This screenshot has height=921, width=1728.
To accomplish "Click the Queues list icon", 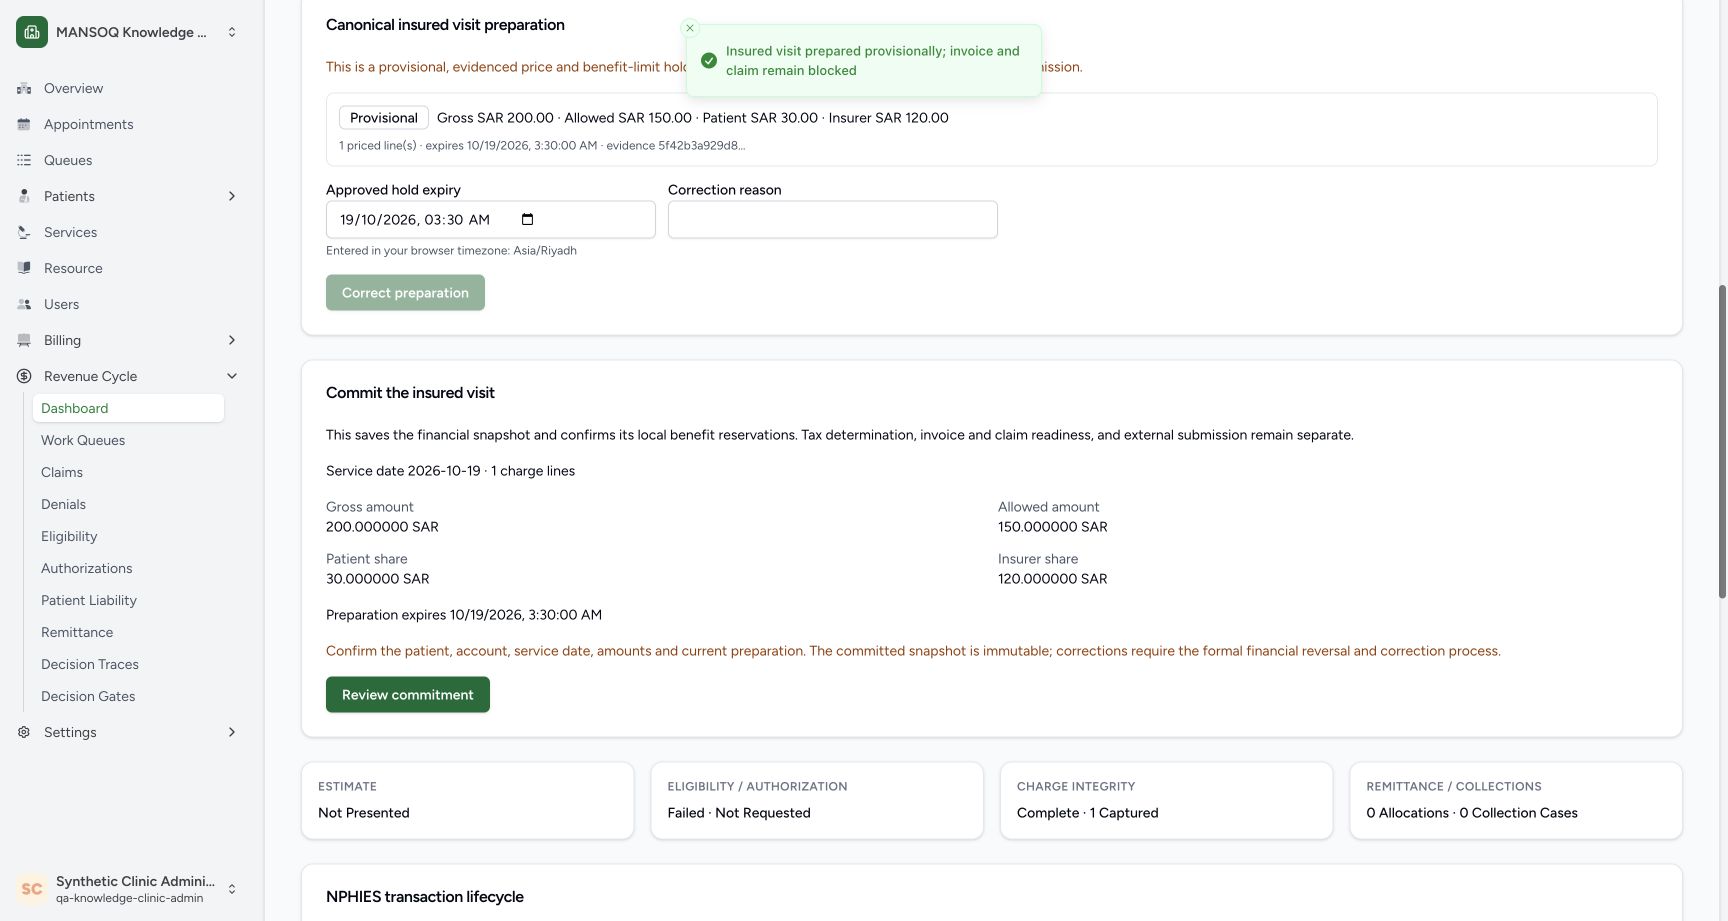I will point(24,160).
